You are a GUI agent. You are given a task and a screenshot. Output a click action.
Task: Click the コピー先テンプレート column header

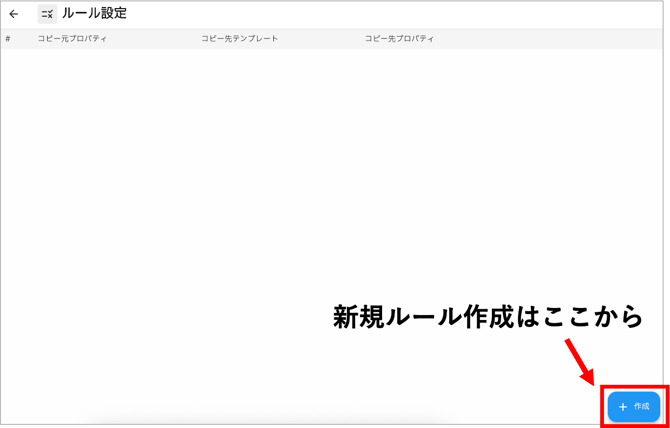coord(240,39)
